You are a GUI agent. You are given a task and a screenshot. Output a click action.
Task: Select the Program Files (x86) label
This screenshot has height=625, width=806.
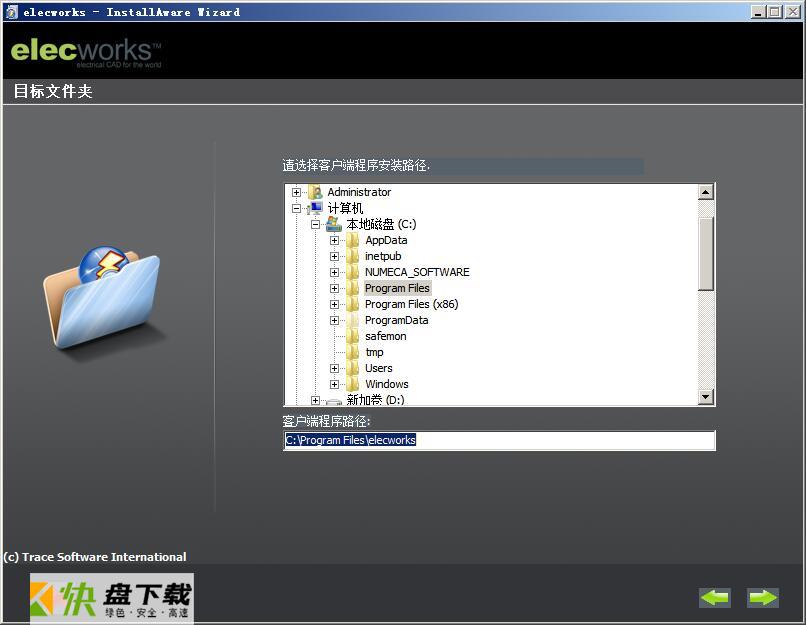[x=411, y=304]
